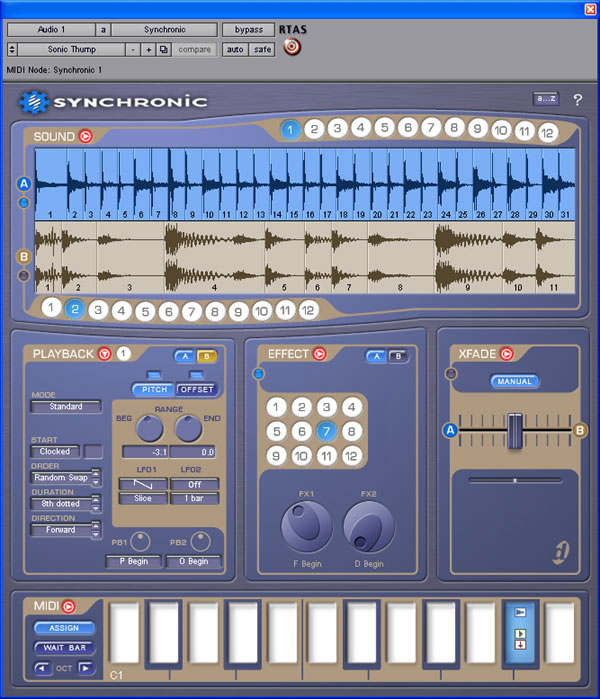The width and height of the screenshot is (600, 699).
Task: Select PLAYBACK tab B
Action: [x=207, y=356]
